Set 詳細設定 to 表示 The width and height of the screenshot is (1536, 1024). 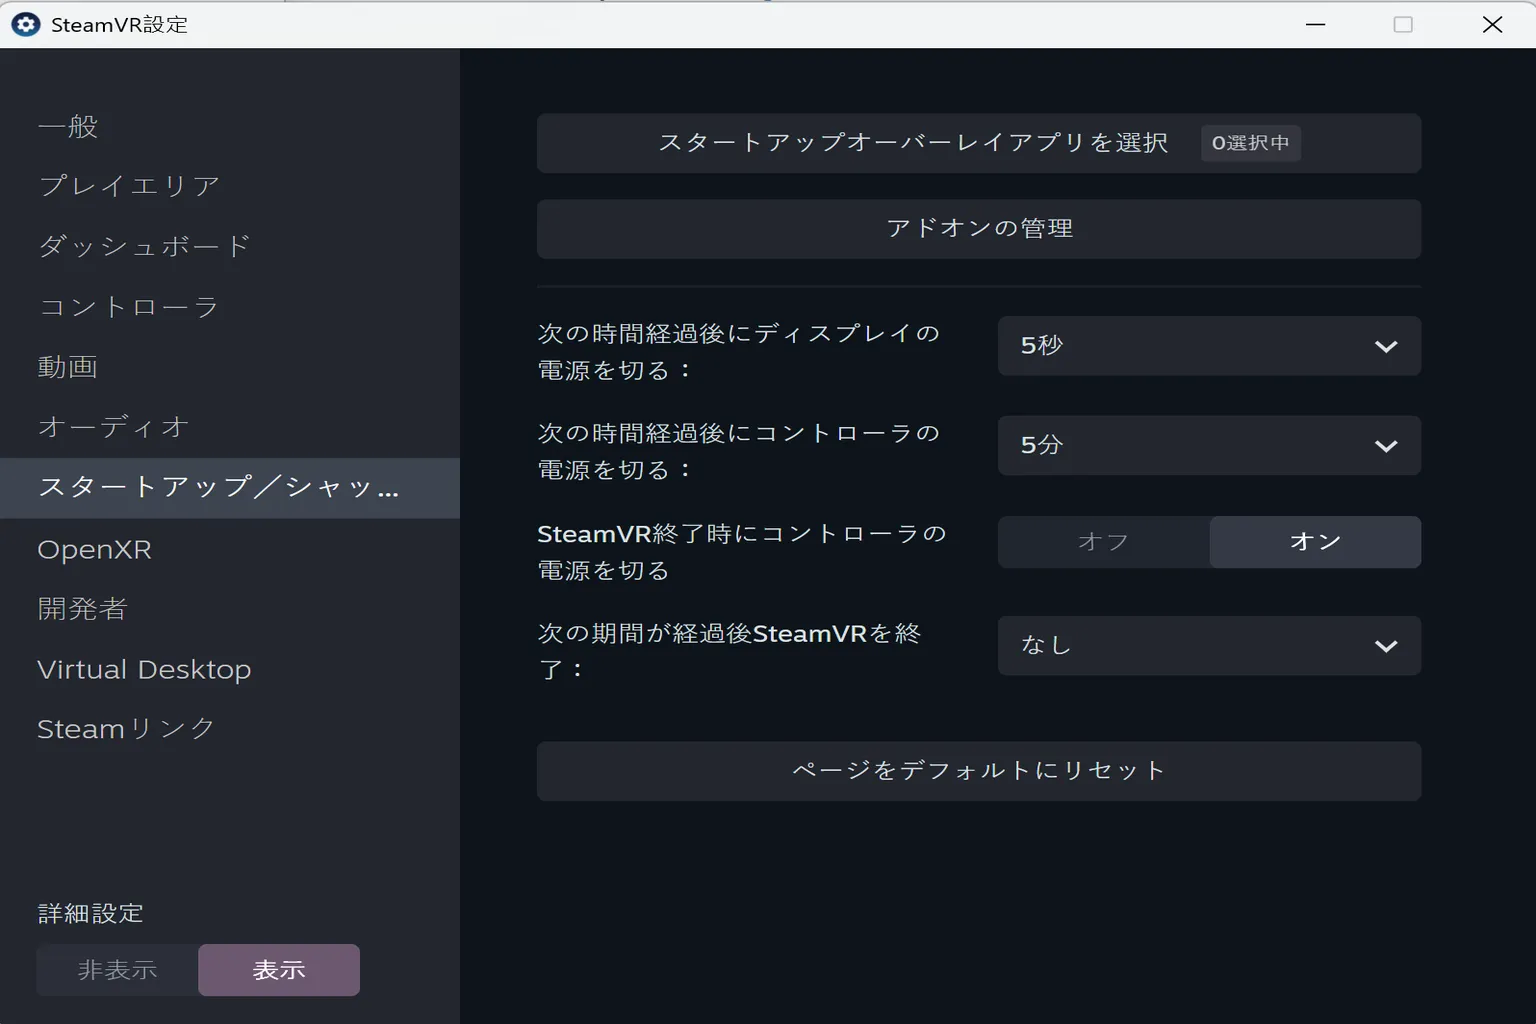(x=279, y=970)
